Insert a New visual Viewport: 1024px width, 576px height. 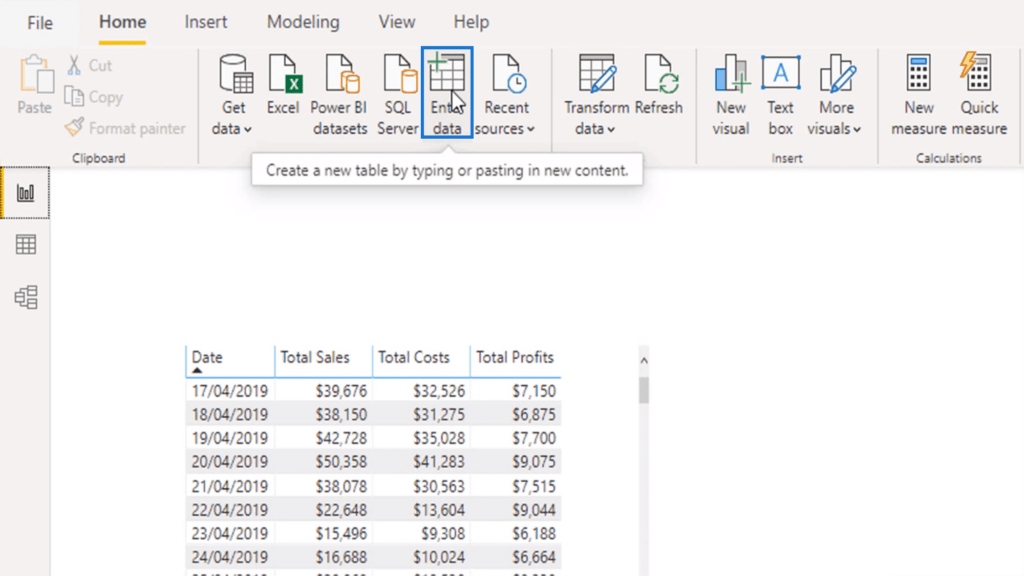[731, 95]
